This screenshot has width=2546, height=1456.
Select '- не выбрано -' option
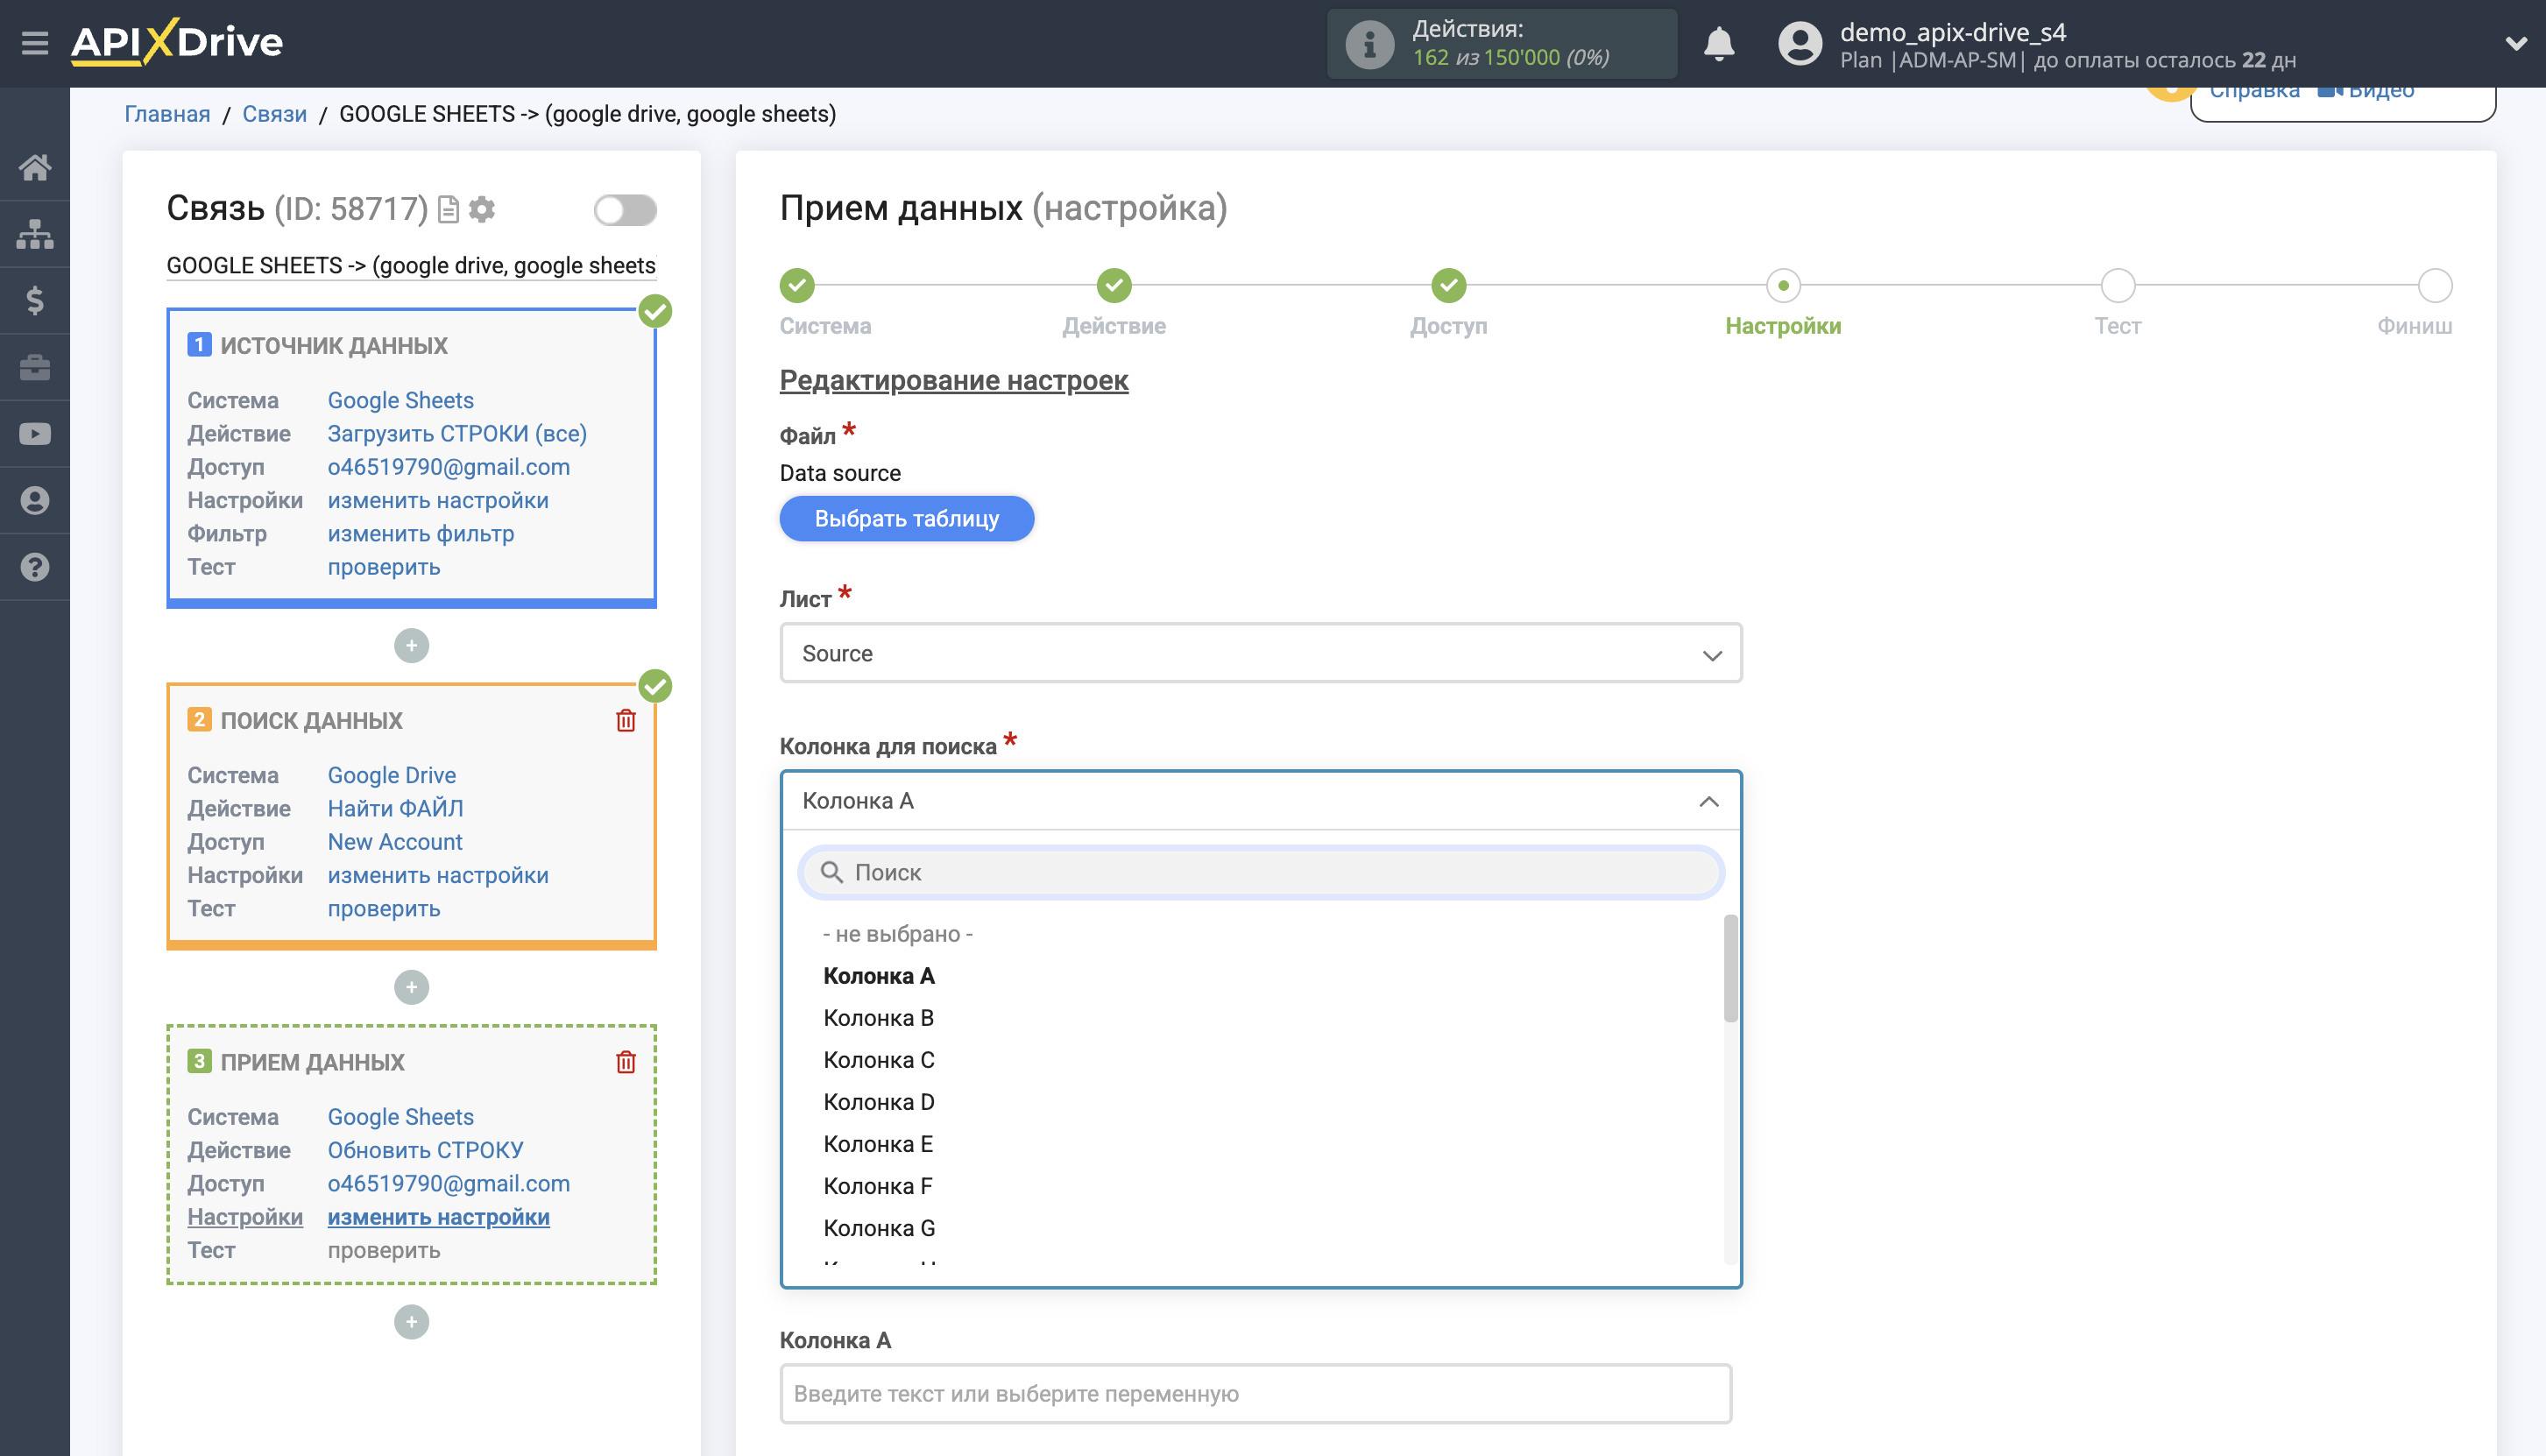(x=898, y=934)
